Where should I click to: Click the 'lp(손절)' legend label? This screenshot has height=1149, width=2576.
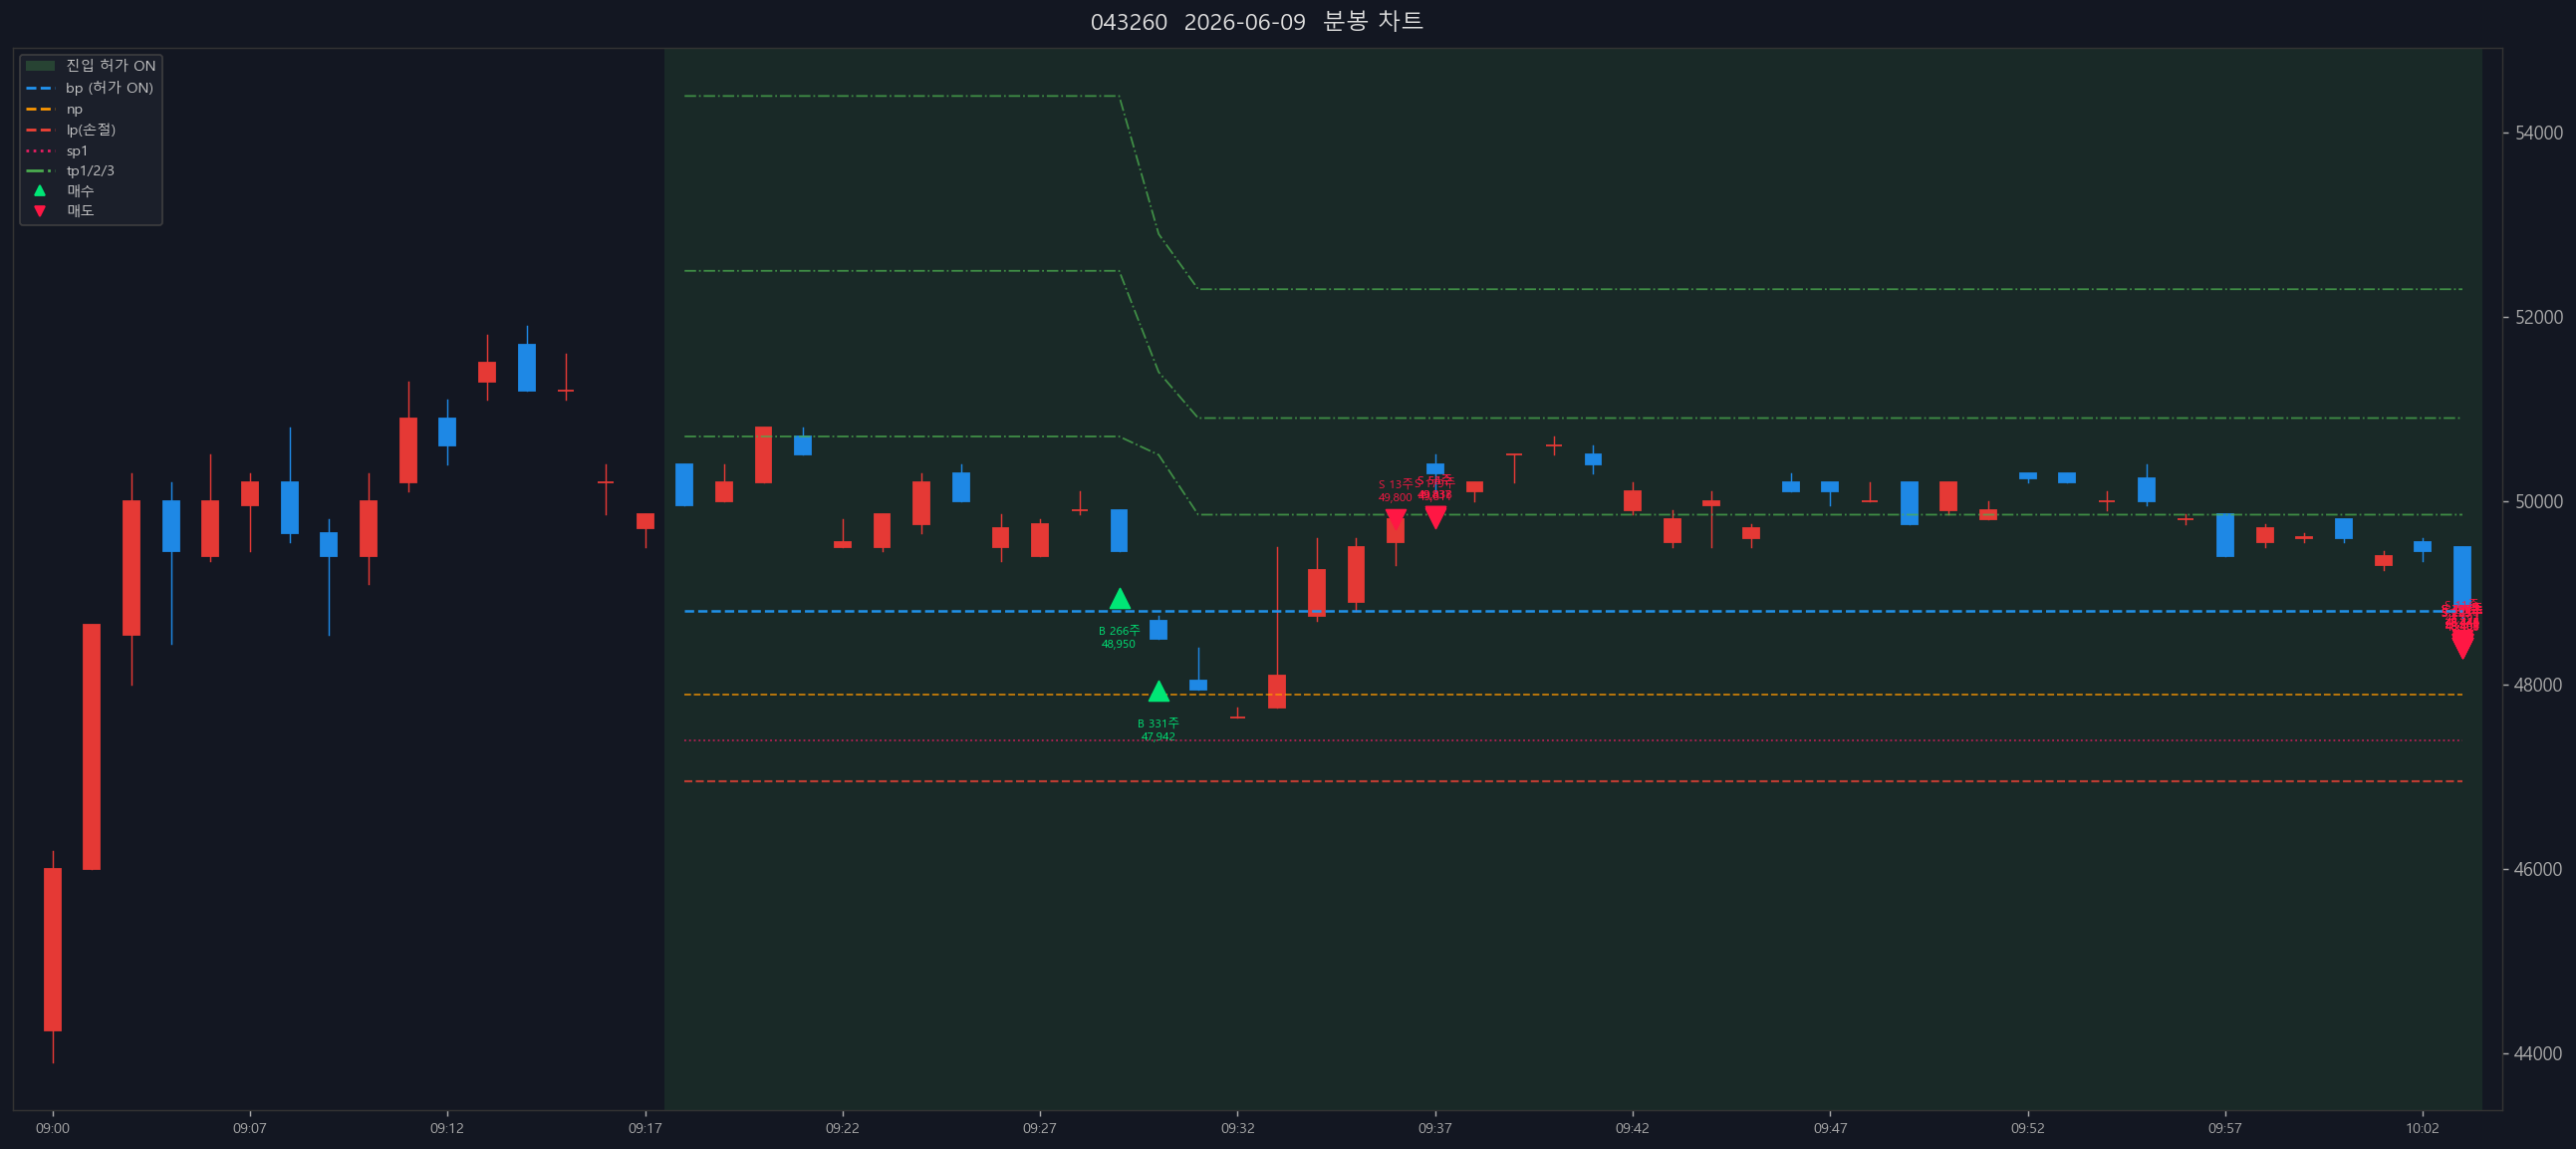[x=91, y=130]
